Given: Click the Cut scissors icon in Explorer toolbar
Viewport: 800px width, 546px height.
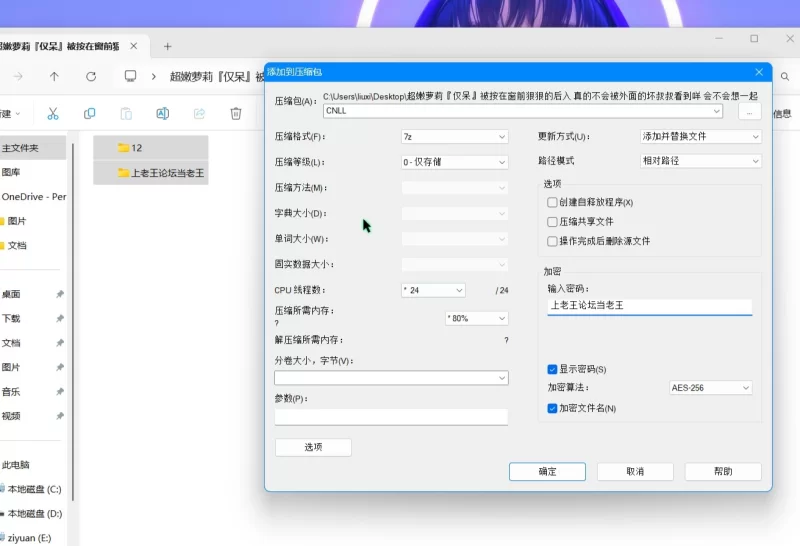Looking at the screenshot, I should coord(53,113).
